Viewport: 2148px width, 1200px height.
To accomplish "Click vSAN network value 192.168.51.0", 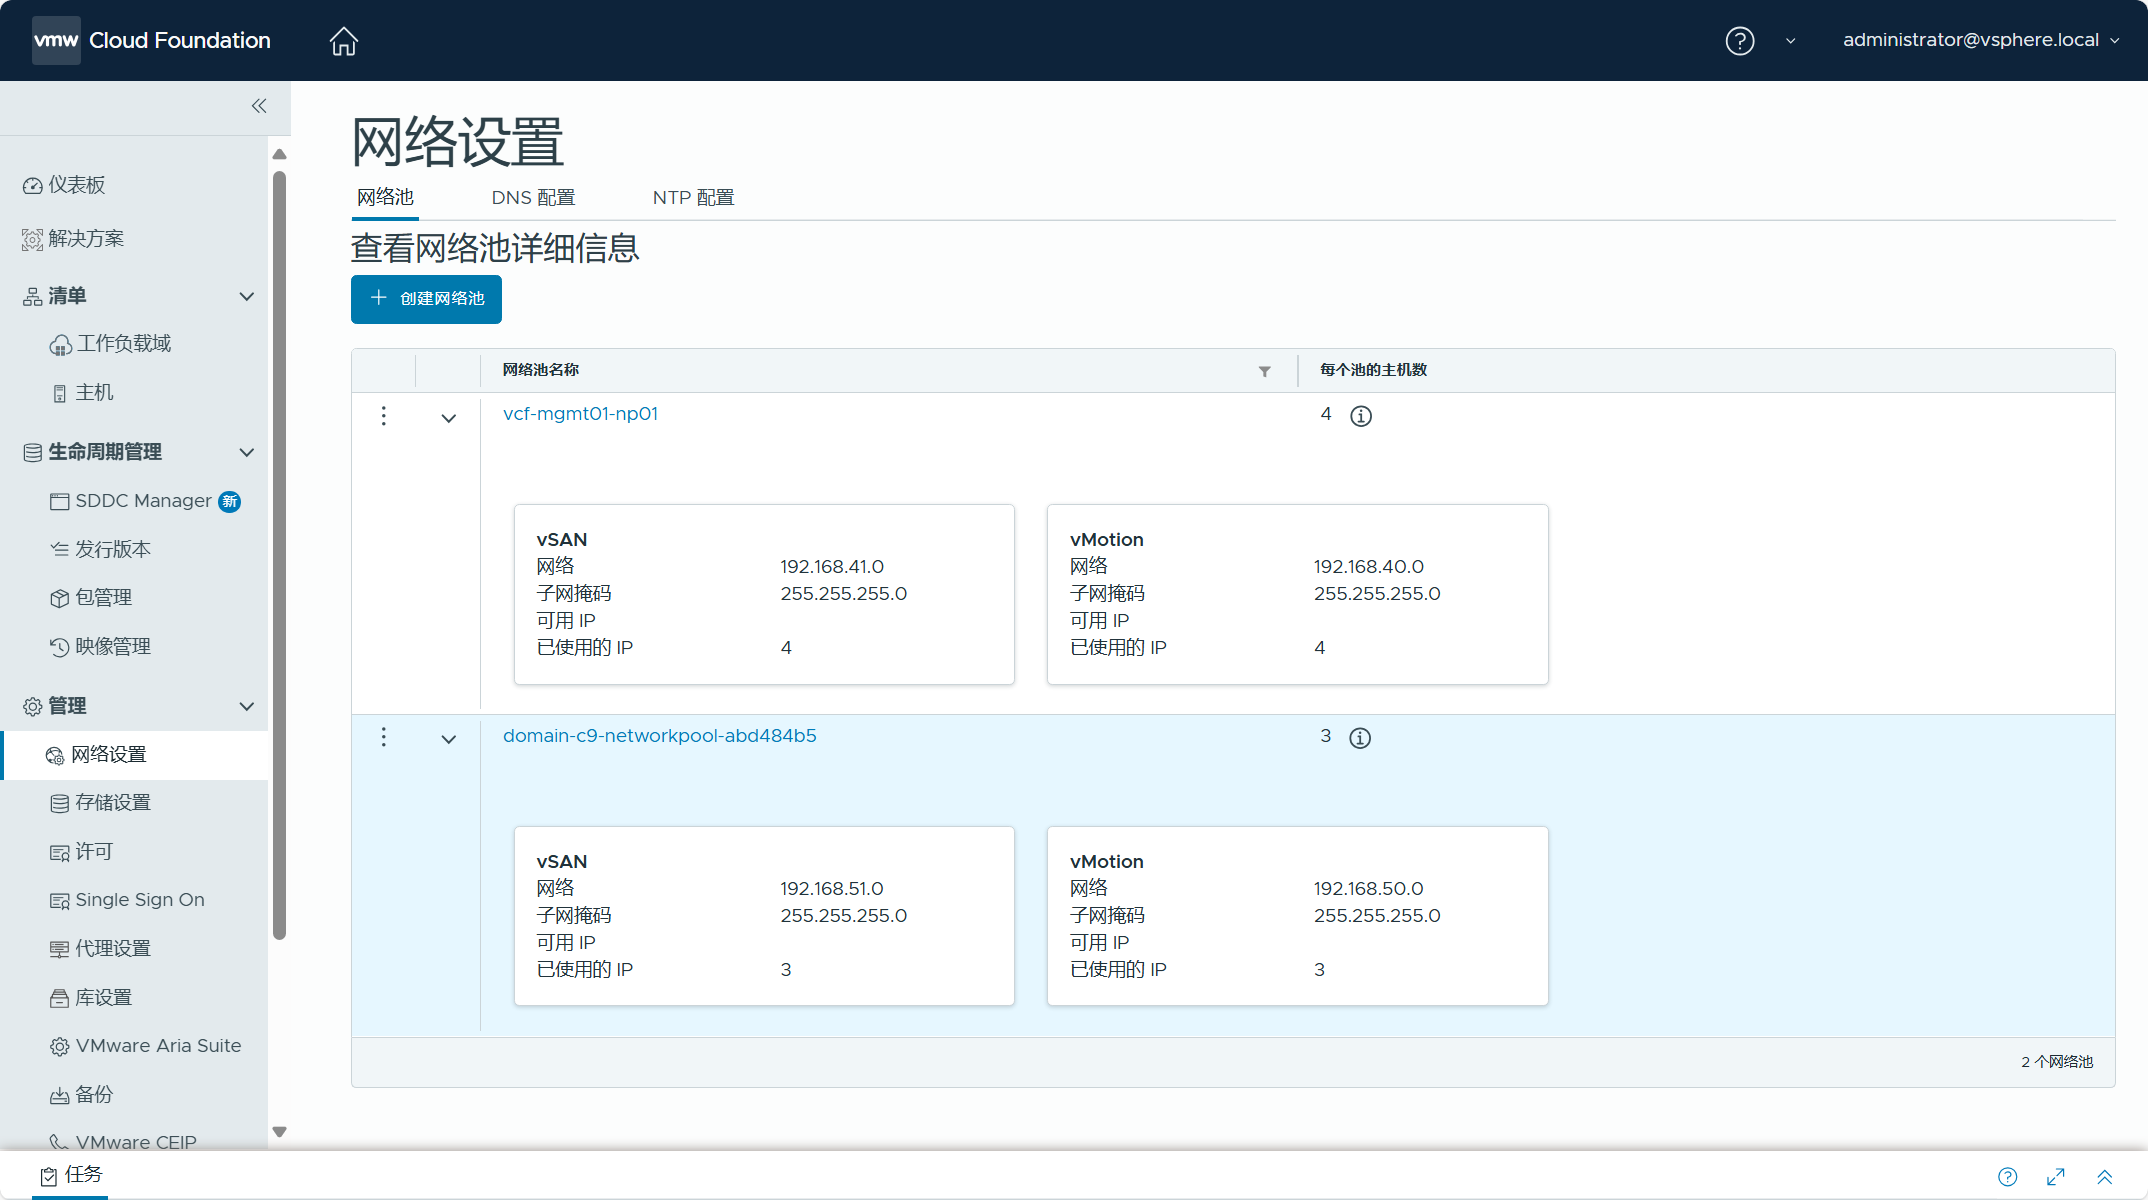I will 832,889.
